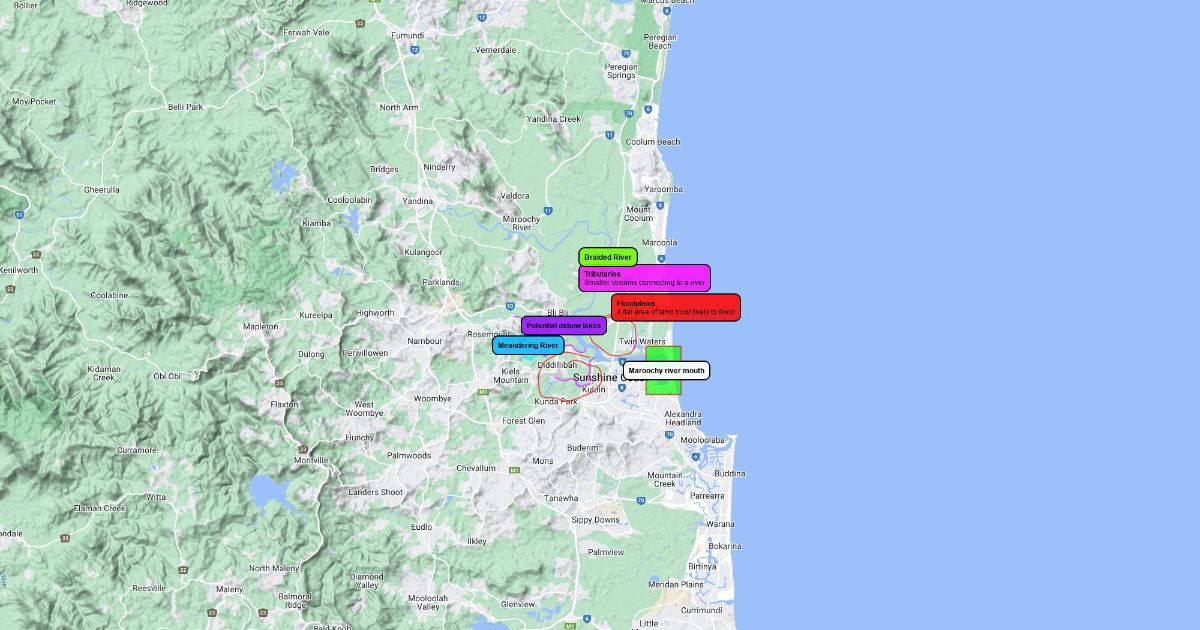Click the Sunshine Coast city label
Image resolution: width=1200 pixels, height=630 pixels.
point(609,377)
